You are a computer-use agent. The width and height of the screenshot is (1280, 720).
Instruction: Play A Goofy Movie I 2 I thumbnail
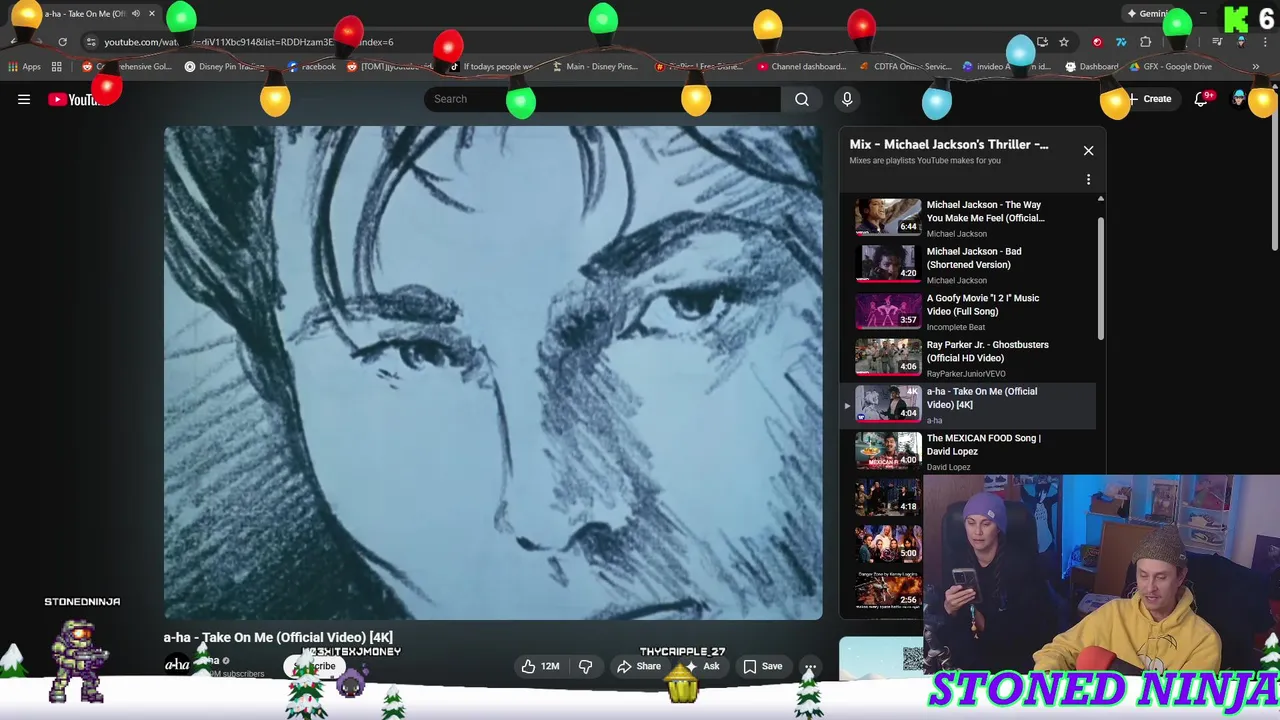point(888,310)
